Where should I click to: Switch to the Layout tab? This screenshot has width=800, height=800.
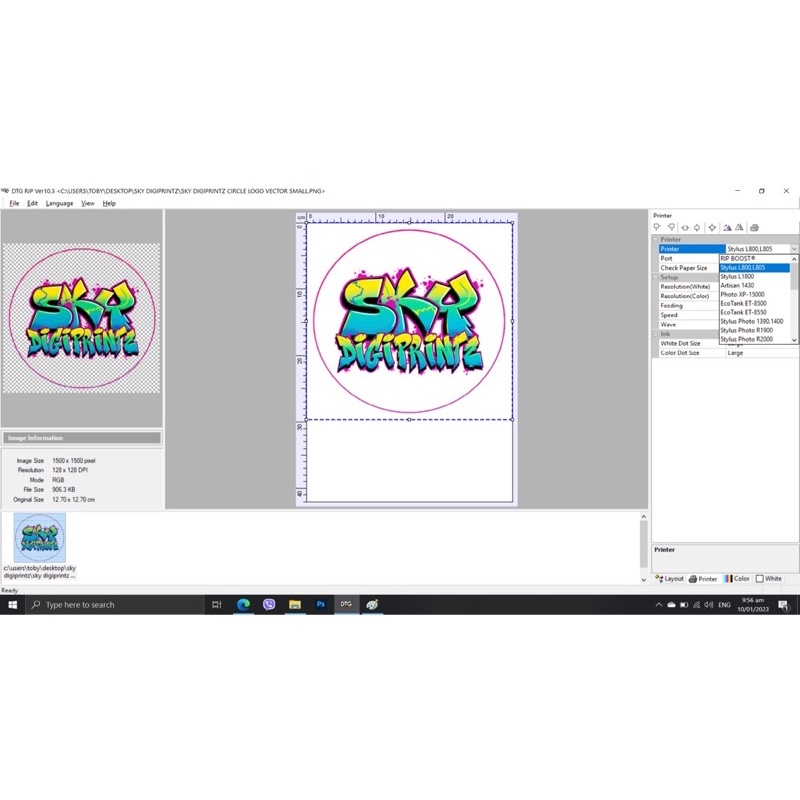click(670, 579)
